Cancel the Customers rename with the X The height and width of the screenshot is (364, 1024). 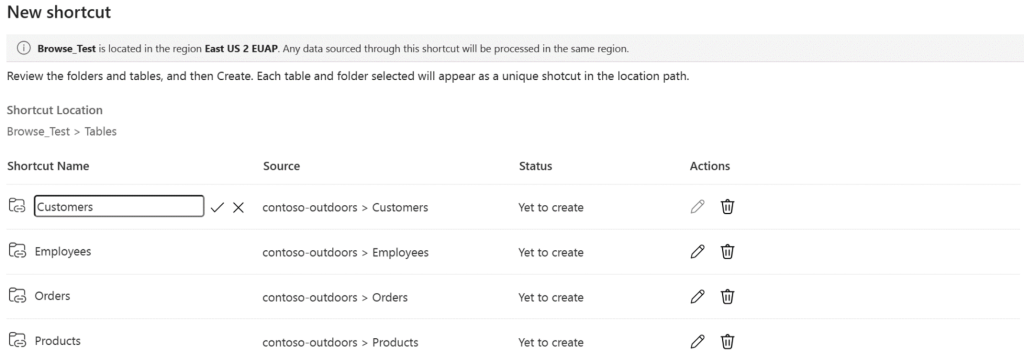238,207
